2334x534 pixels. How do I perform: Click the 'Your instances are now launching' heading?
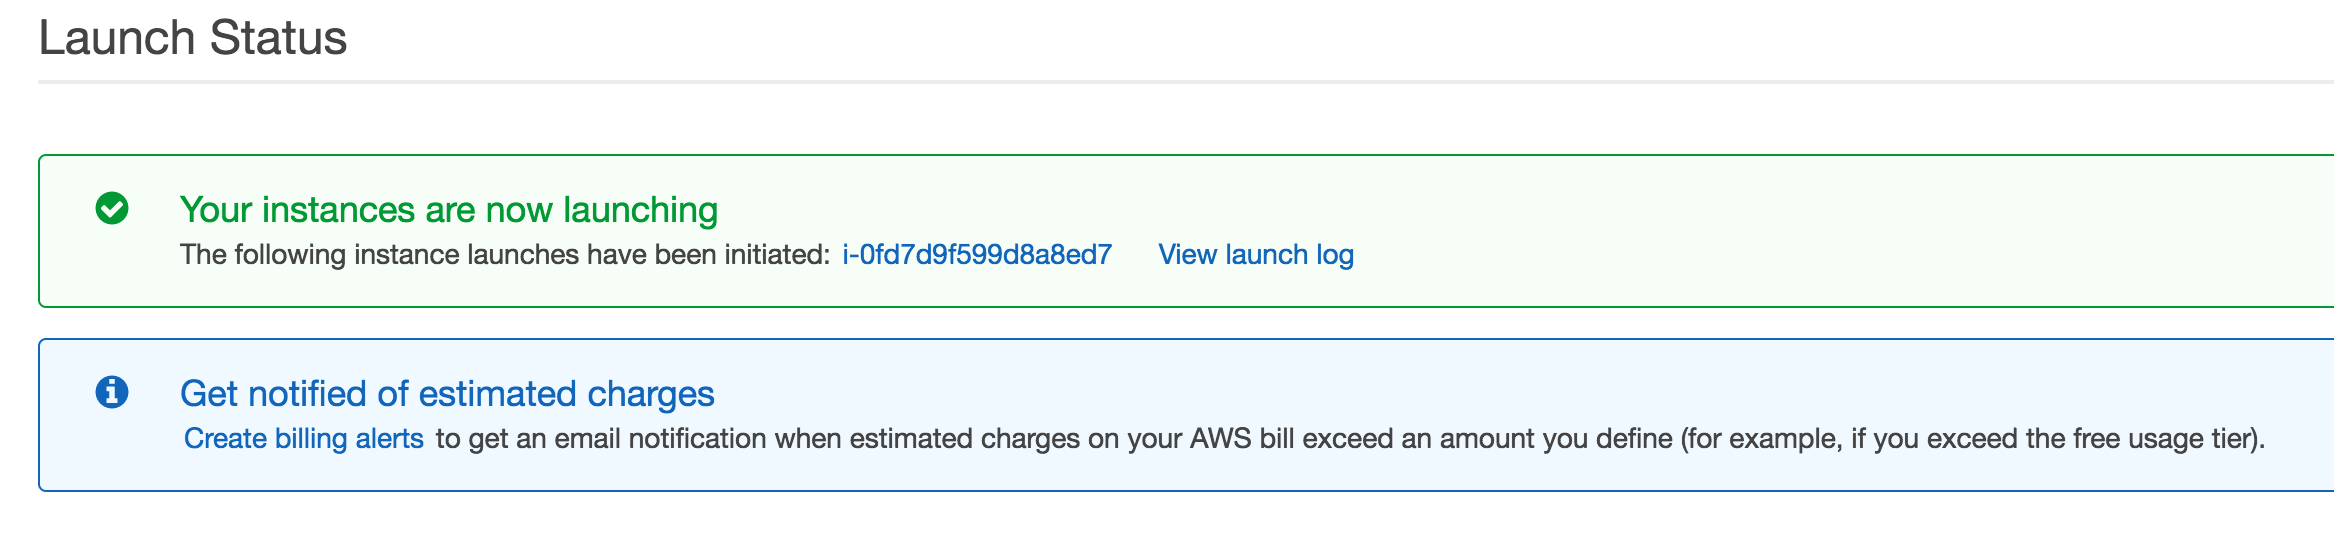[449, 210]
